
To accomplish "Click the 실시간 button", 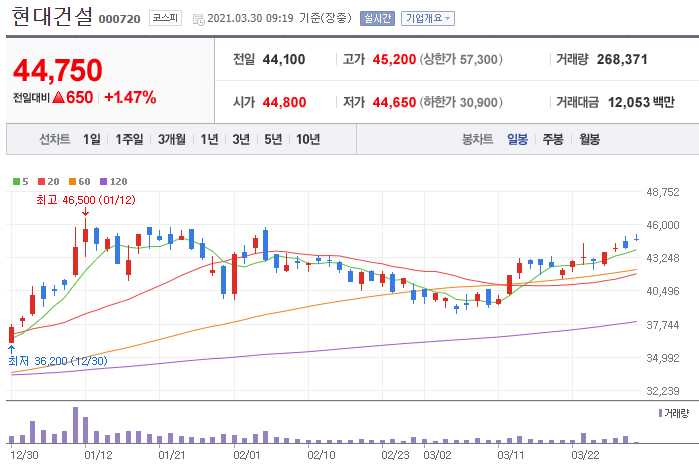I will (377, 18).
